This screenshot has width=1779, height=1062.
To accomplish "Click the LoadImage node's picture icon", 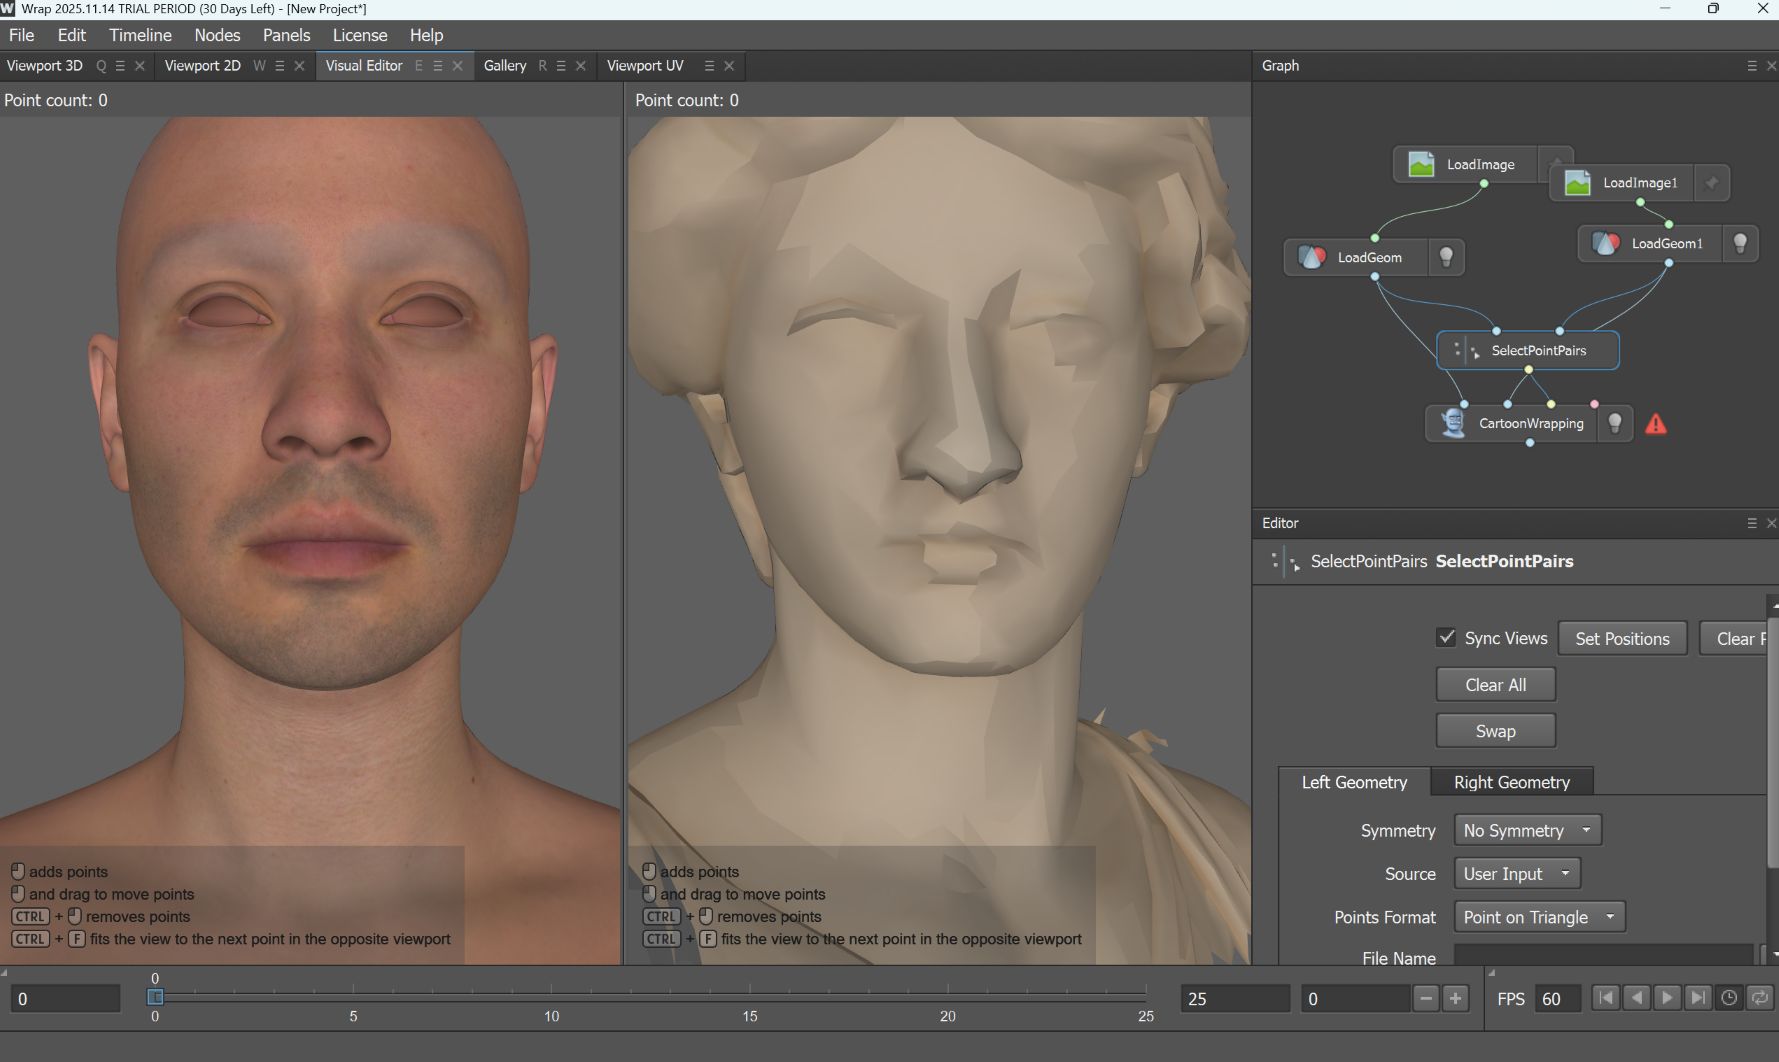I will pyautogui.click(x=1421, y=165).
